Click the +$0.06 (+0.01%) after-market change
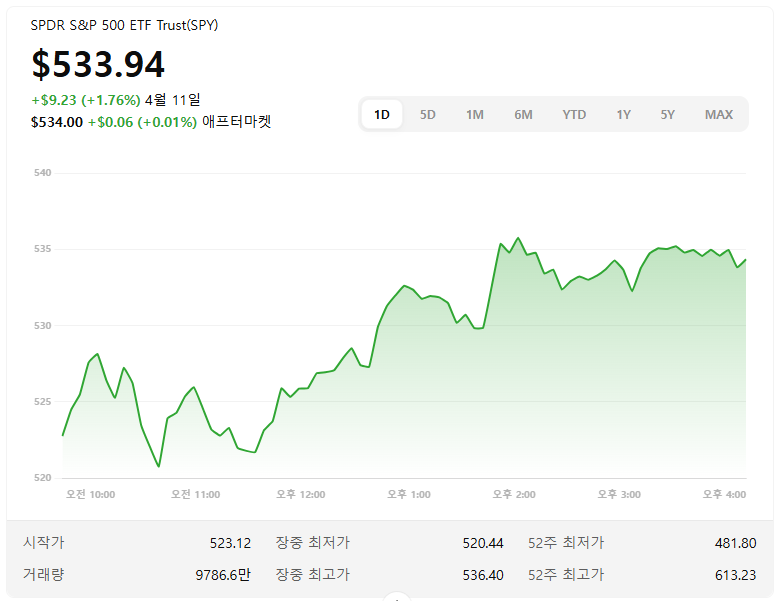Screen dimensions: 782x601 [x=143, y=122]
